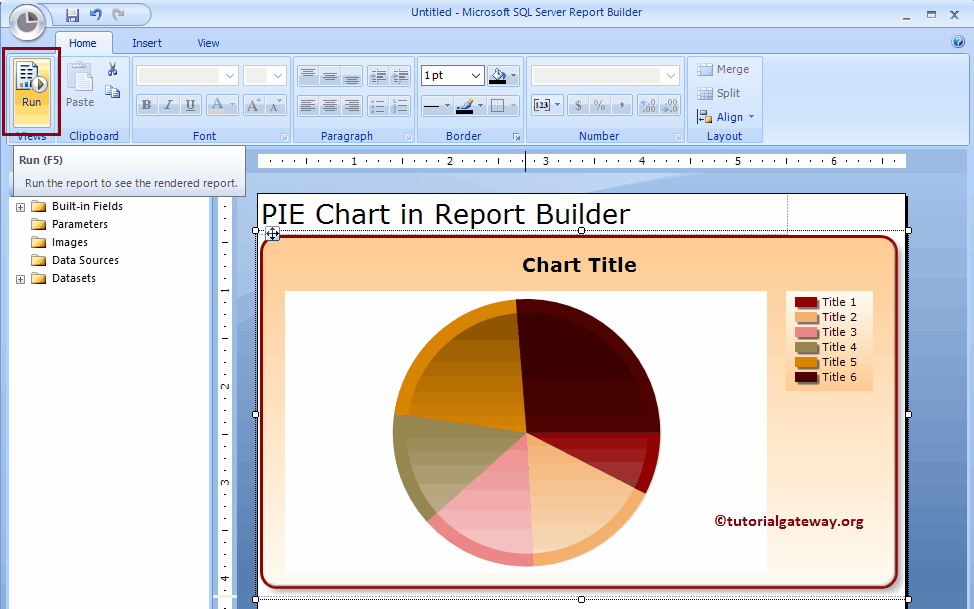Switch to the Home ribbon tab
This screenshot has width=974, height=609.
coord(83,43)
